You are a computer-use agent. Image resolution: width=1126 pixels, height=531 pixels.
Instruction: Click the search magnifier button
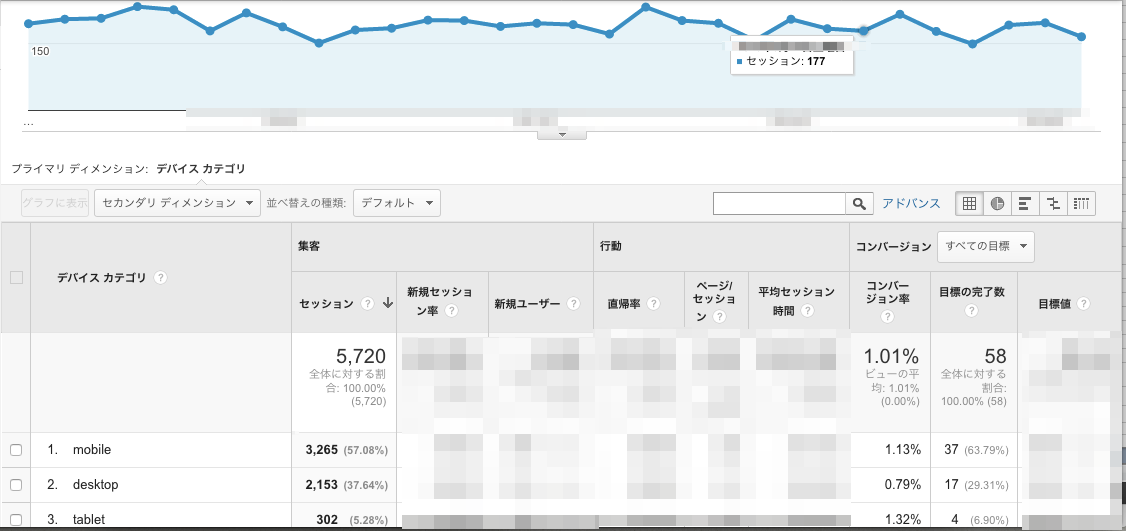(x=859, y=203)
